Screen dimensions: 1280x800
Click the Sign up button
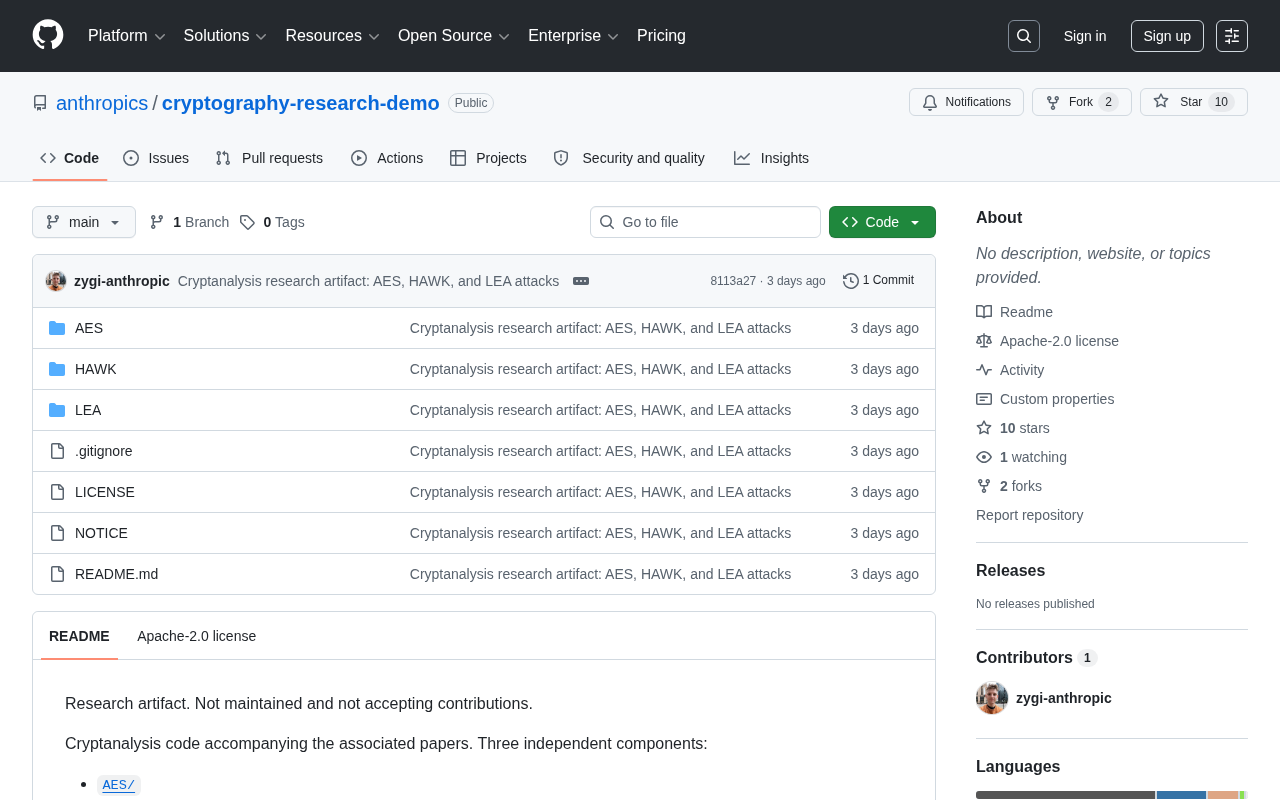pyautogui.click(x=1167, y=36)
